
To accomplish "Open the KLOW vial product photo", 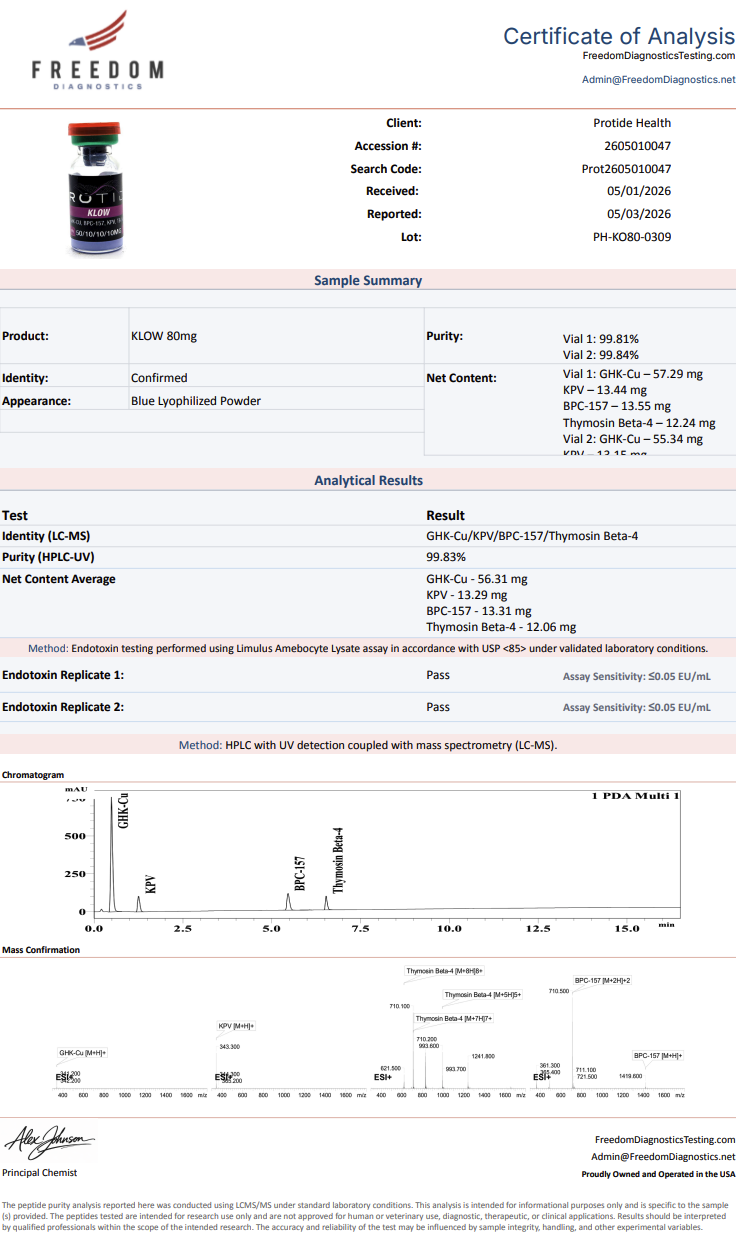I will point(95,188).
